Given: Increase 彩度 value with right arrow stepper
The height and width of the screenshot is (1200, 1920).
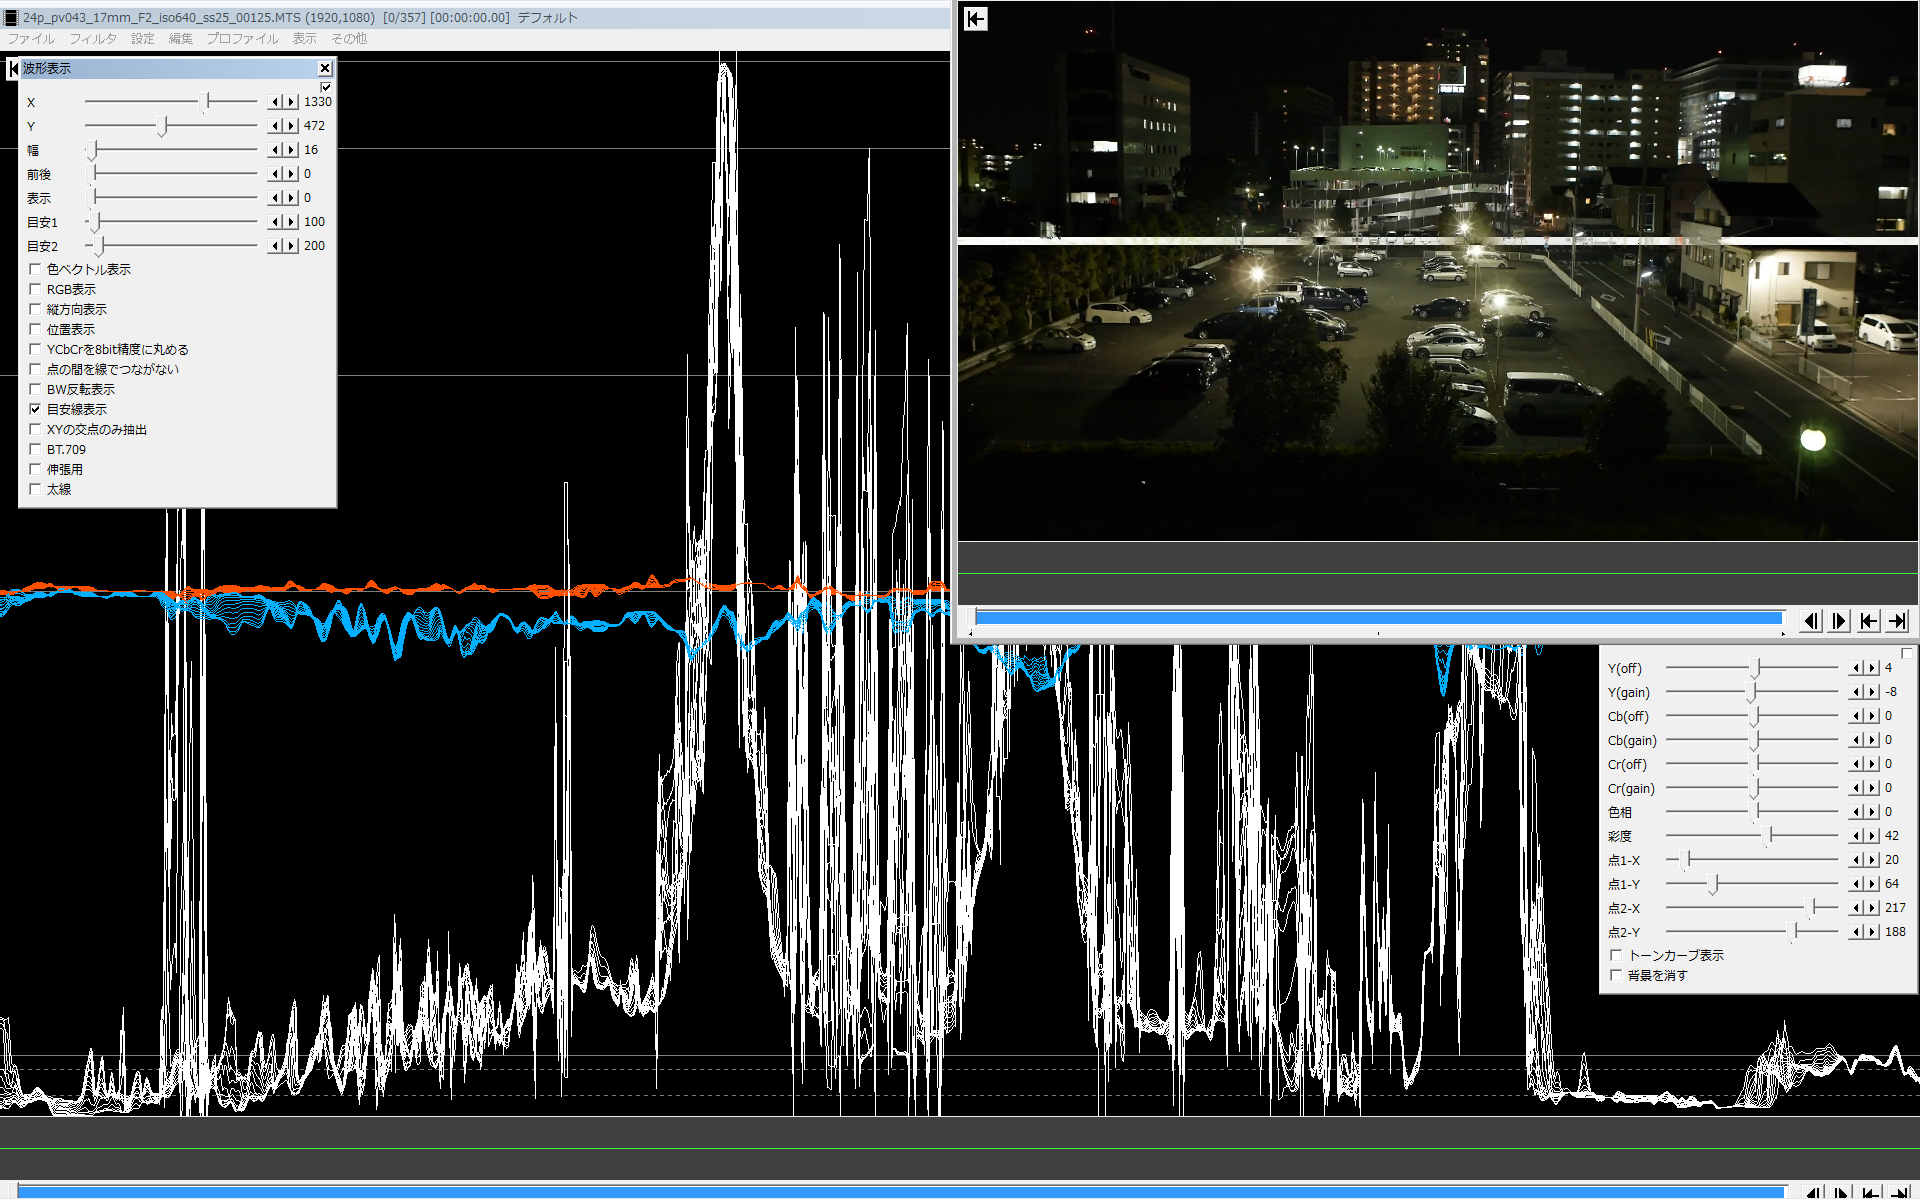Looking at the screenshot, I should pyautogui.click(x=1872, y=836).
